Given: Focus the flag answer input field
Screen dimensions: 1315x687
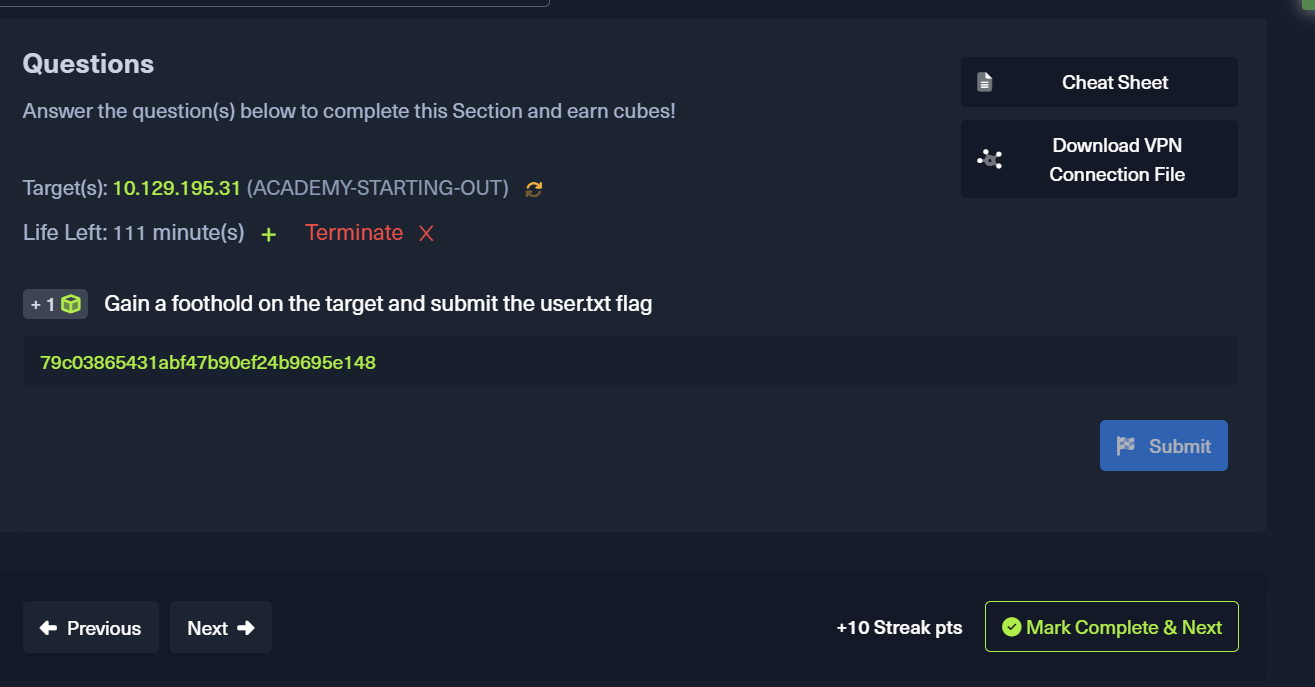Looking at the screenshot, I should [x=630, y=362].
